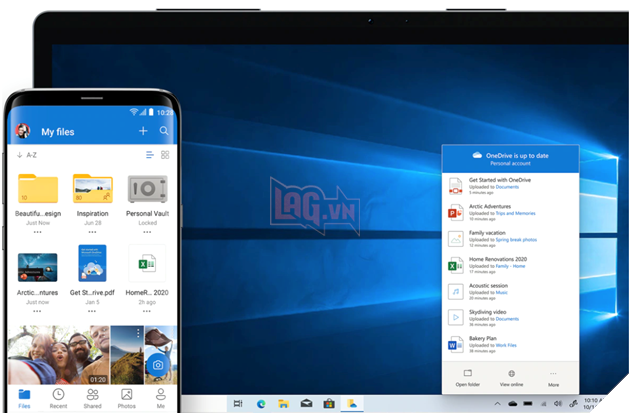
Task: Click the OneDrive is up to date header
Action: point(511,159)
